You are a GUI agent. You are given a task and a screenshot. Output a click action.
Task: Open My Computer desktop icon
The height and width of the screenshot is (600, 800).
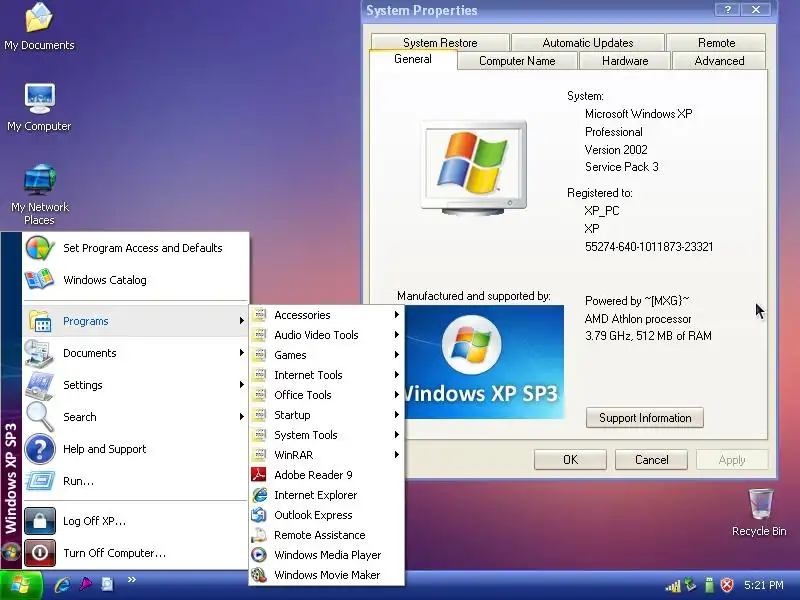pyautogui.click(x=39, y=108)
